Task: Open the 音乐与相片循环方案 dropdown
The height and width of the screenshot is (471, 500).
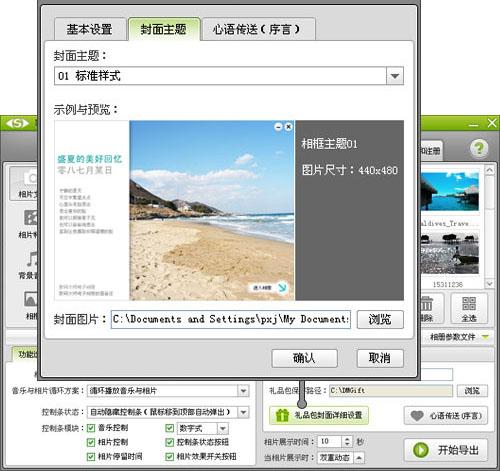Action: (x=244, y=391)
